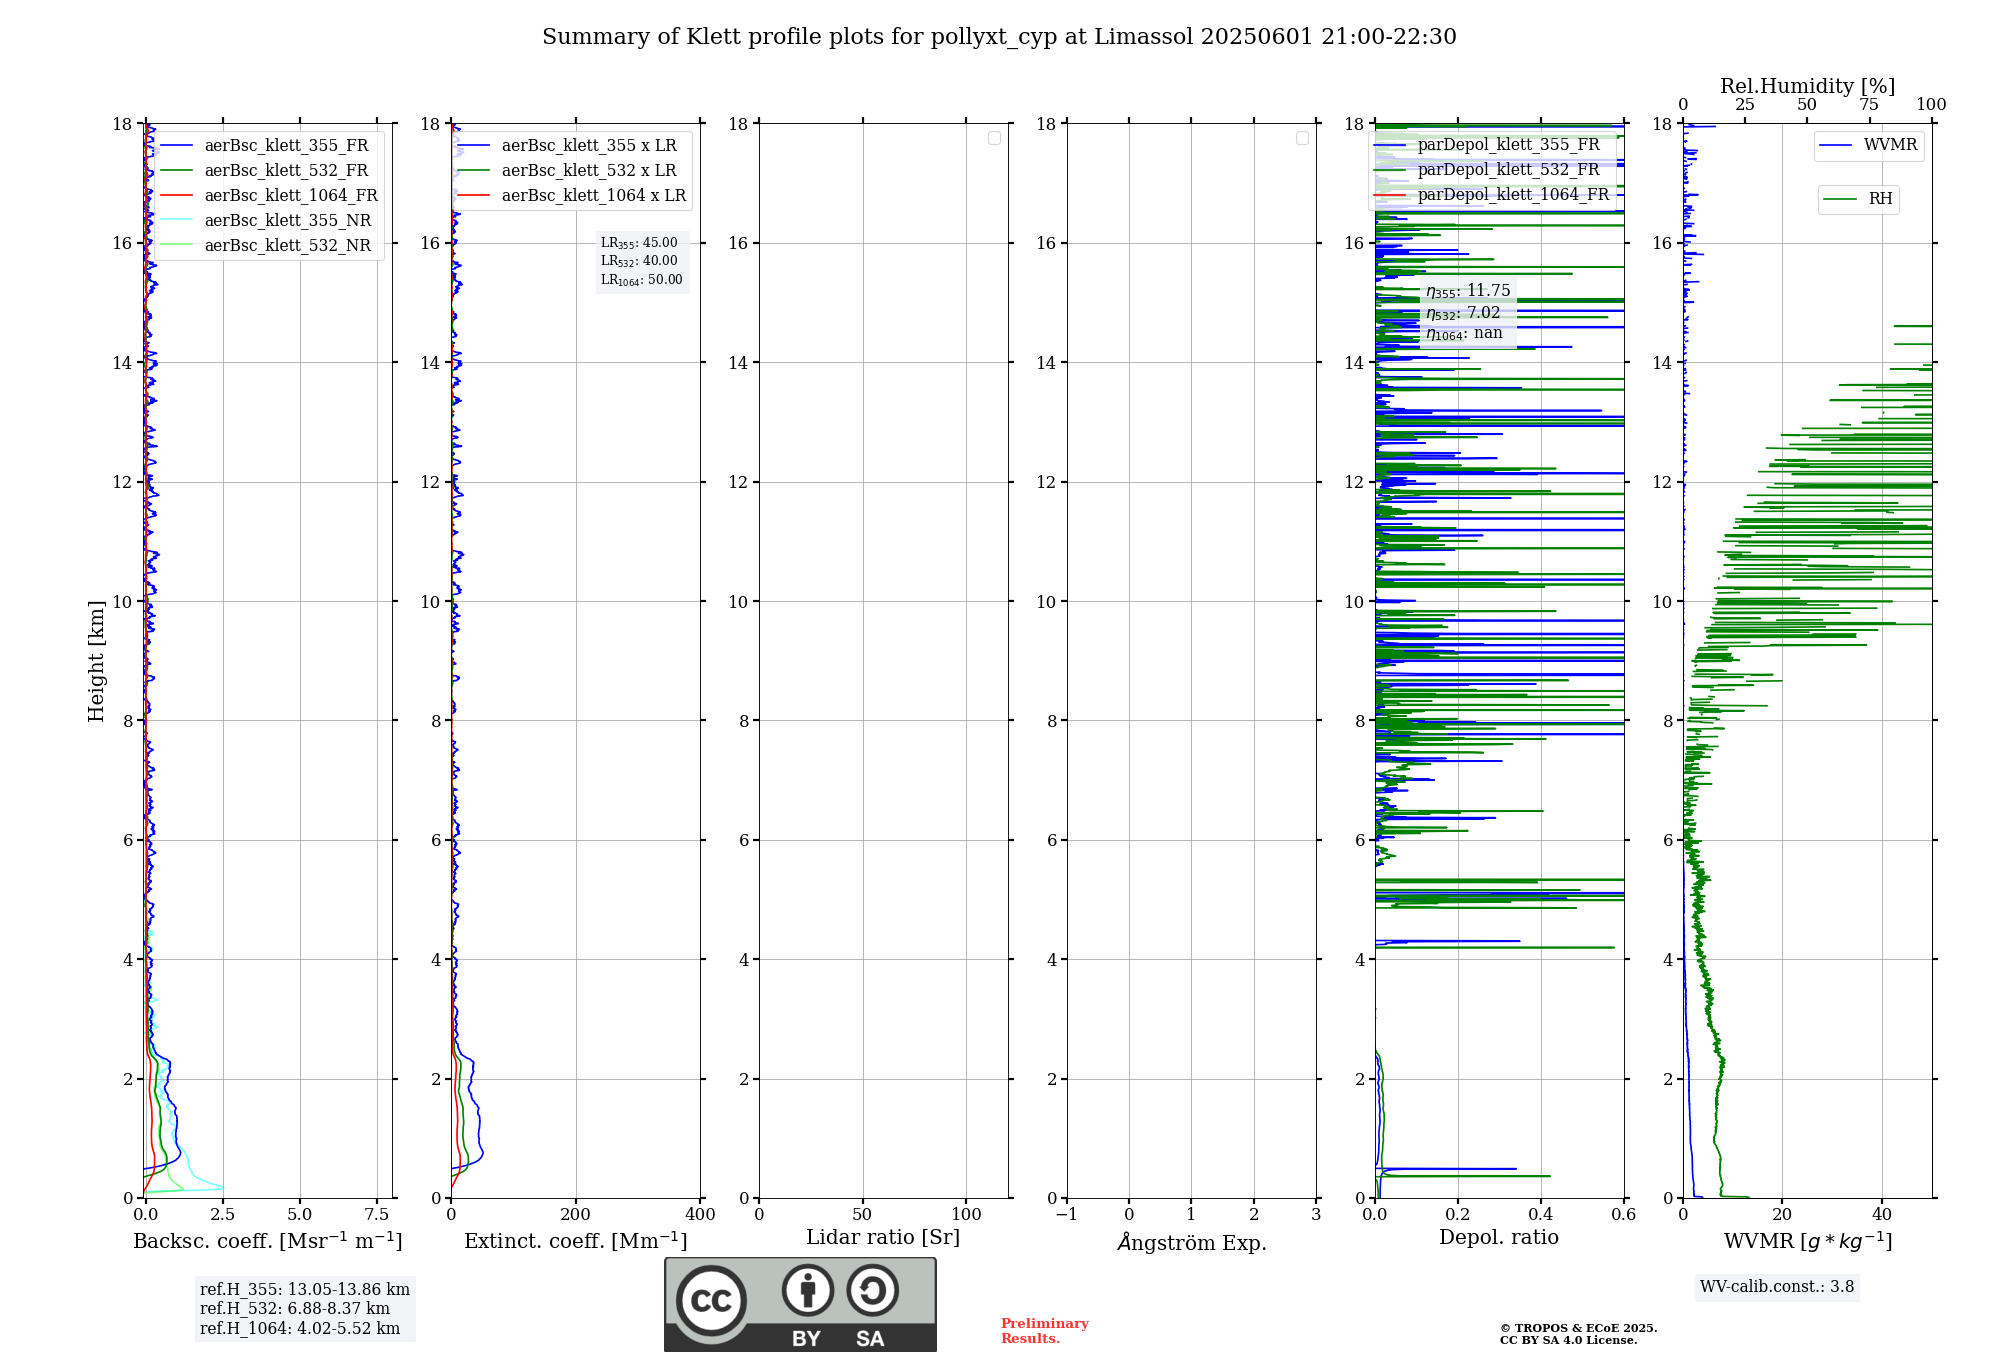This screenshot has height=1360, width=2000.
Task: Click the Backsc. coeff. x-axis label
Action: click(x=268, y=1241)
